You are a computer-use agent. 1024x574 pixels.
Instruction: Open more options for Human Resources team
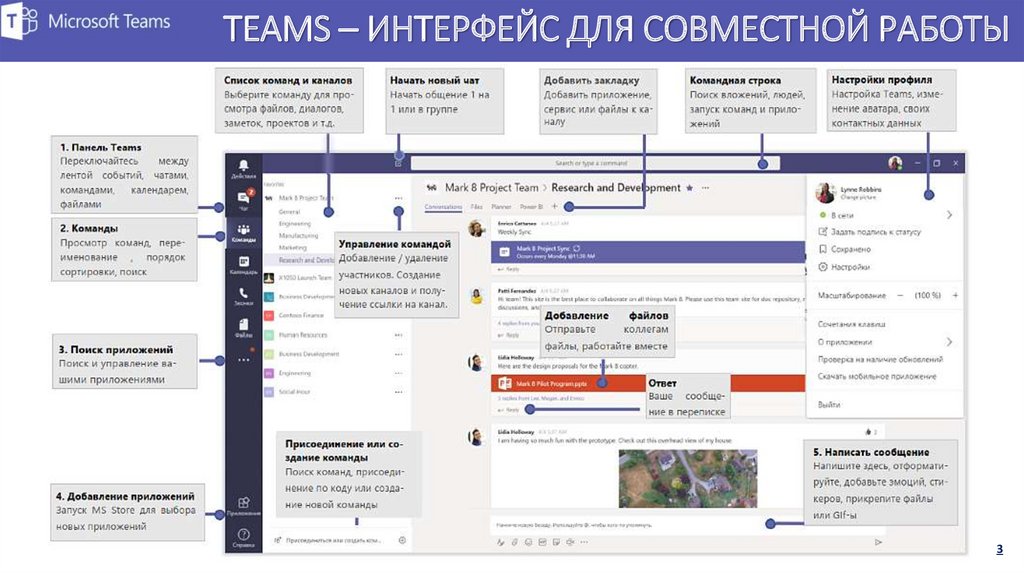tap(398, 335)
